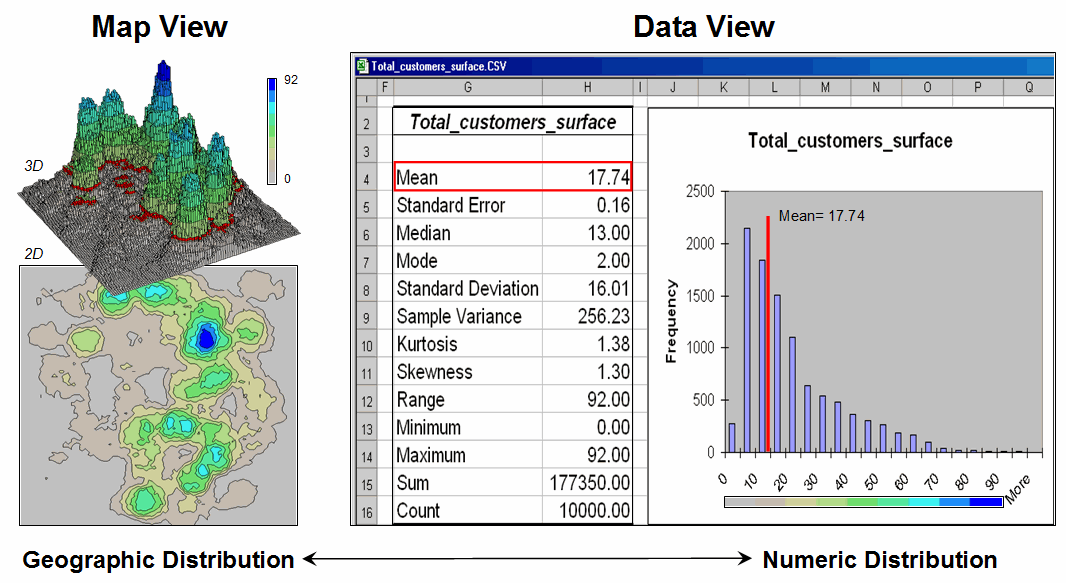Click the Mean value cell 17.74
The image size is (1066, 583).
587,178
